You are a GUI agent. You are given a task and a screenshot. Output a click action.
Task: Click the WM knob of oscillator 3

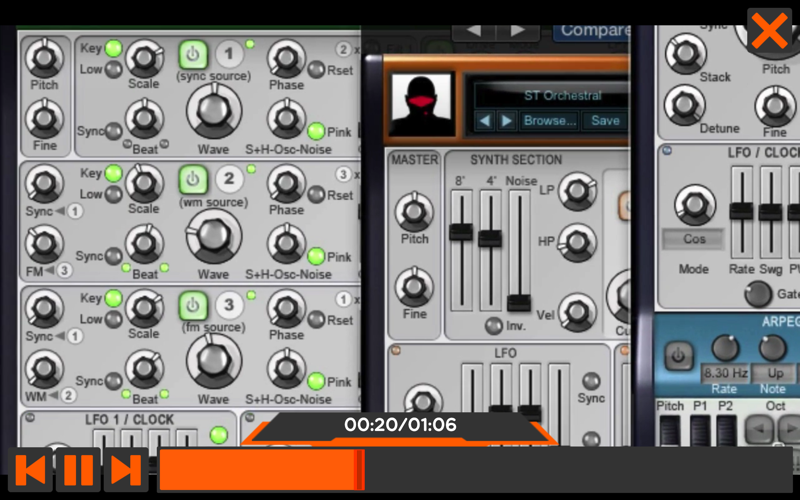pyautogui.click(x=44, y=369)
